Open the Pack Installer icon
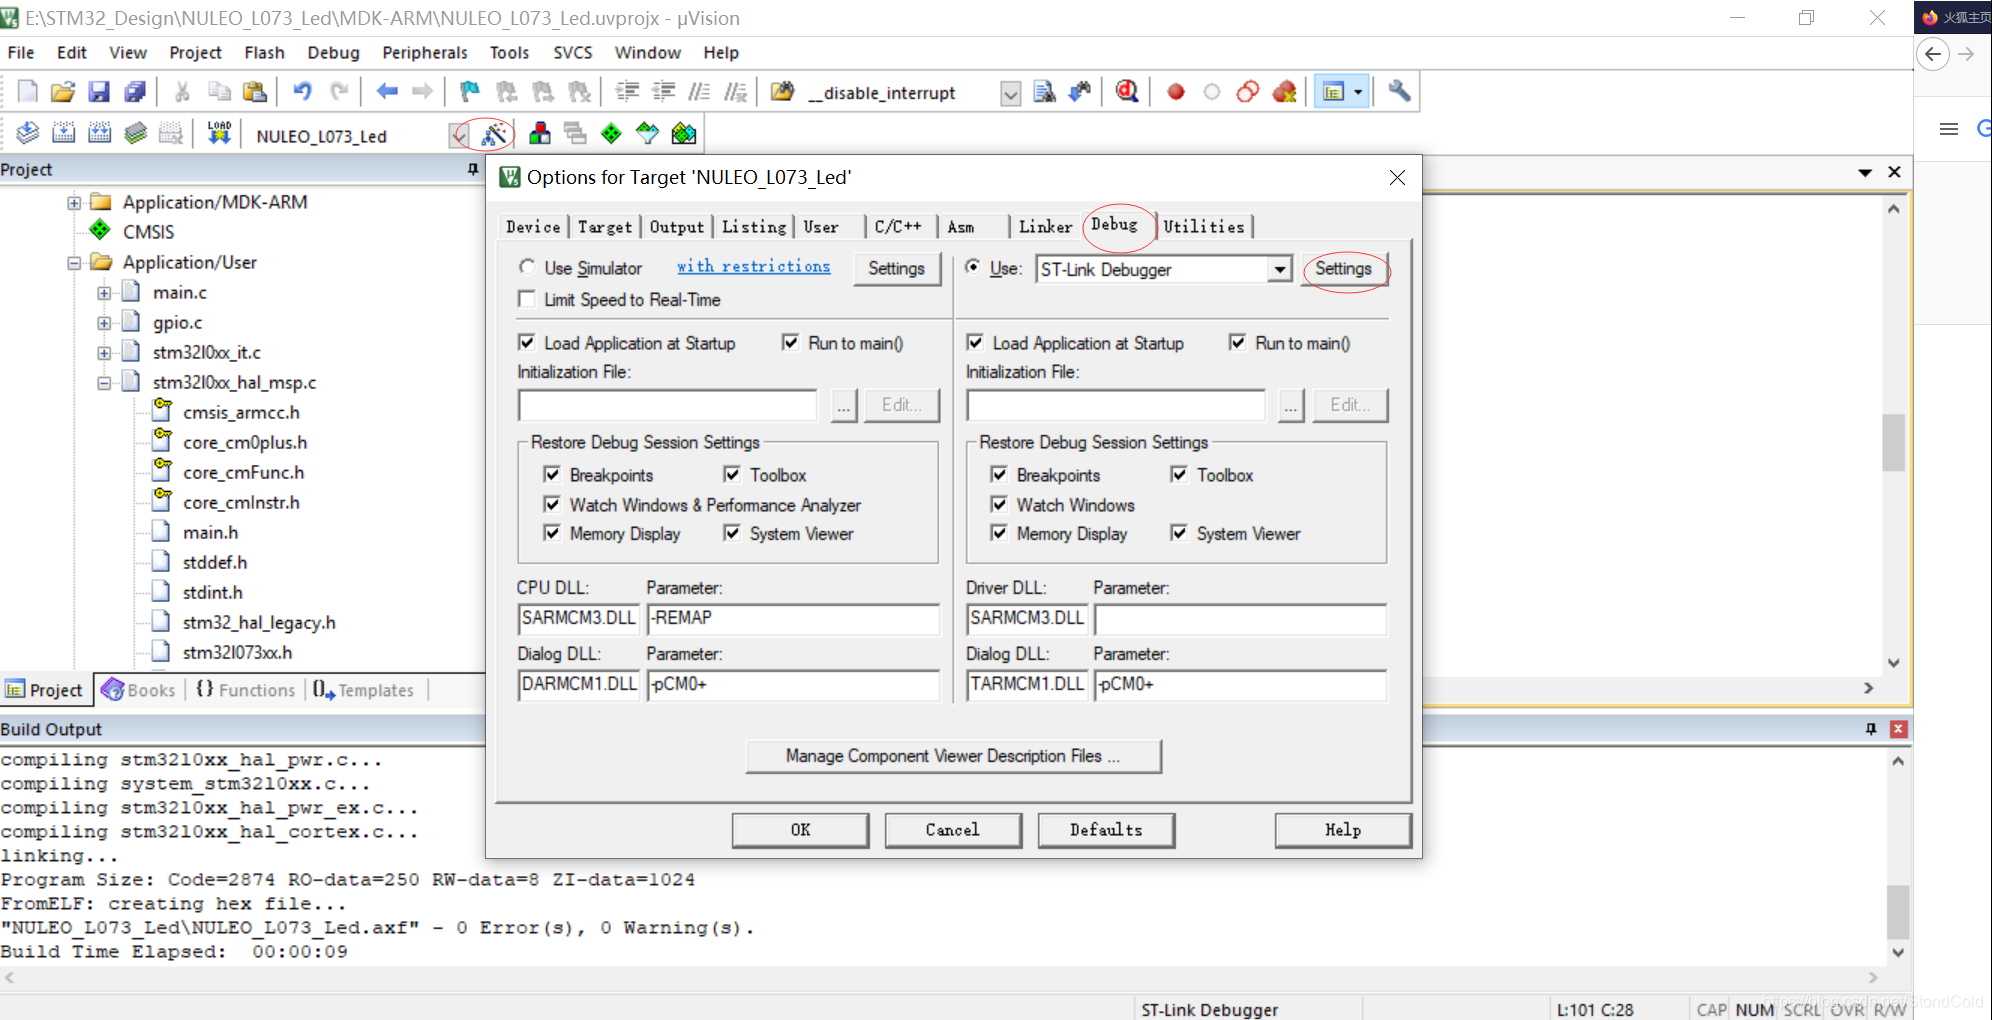The height and width of the screenshot is (1020, 1992). [x=684, y=133]
